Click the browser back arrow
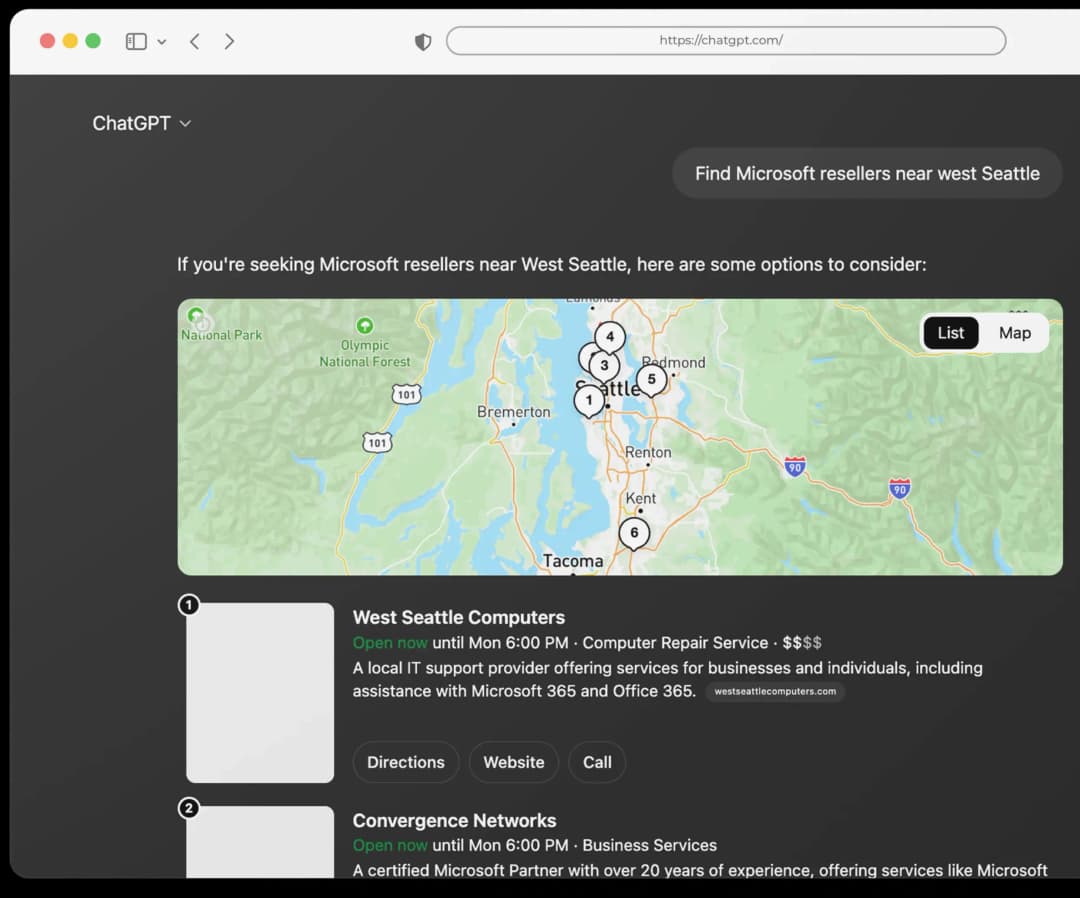 [x=195, y=41]
